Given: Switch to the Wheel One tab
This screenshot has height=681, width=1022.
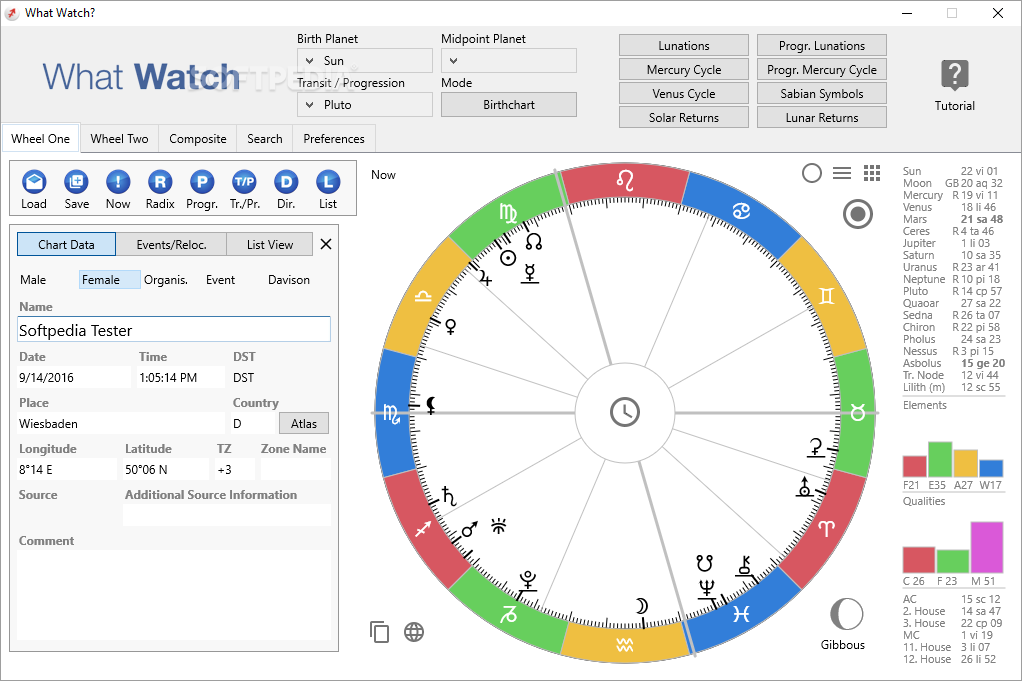Looking at the screenshot, I should click(40, 139).
